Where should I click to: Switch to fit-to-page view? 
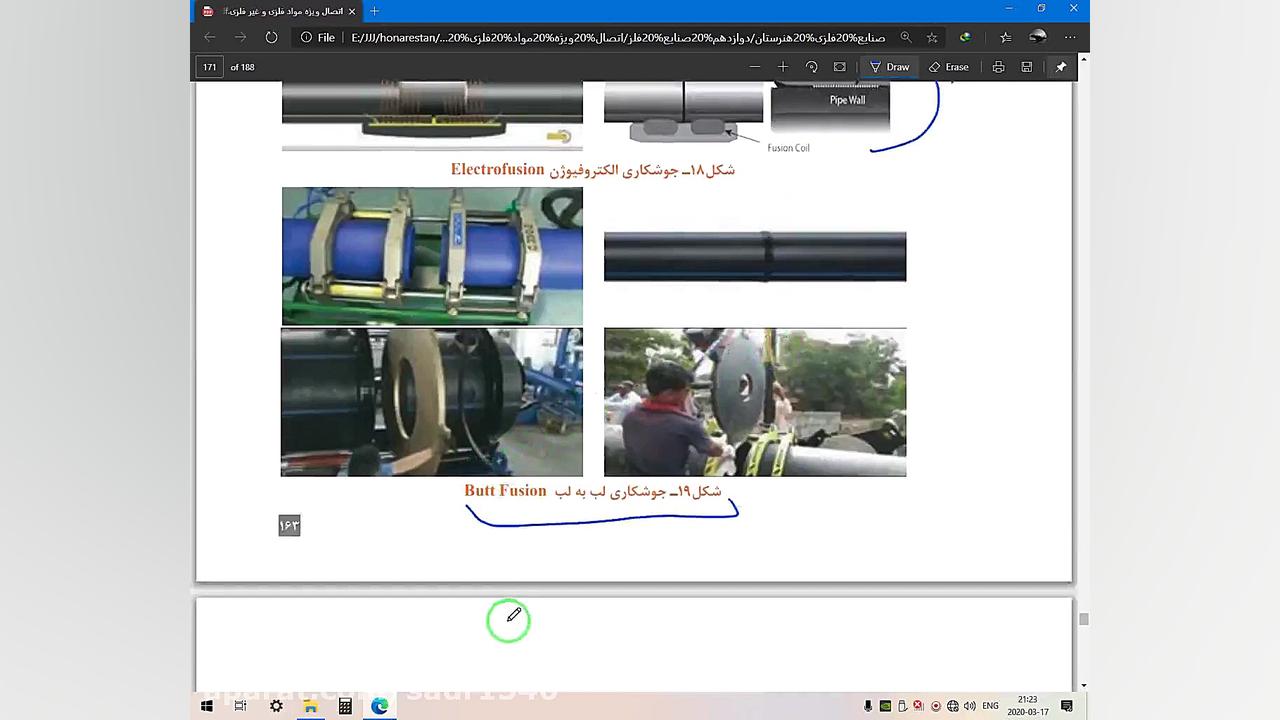[839, 67]
